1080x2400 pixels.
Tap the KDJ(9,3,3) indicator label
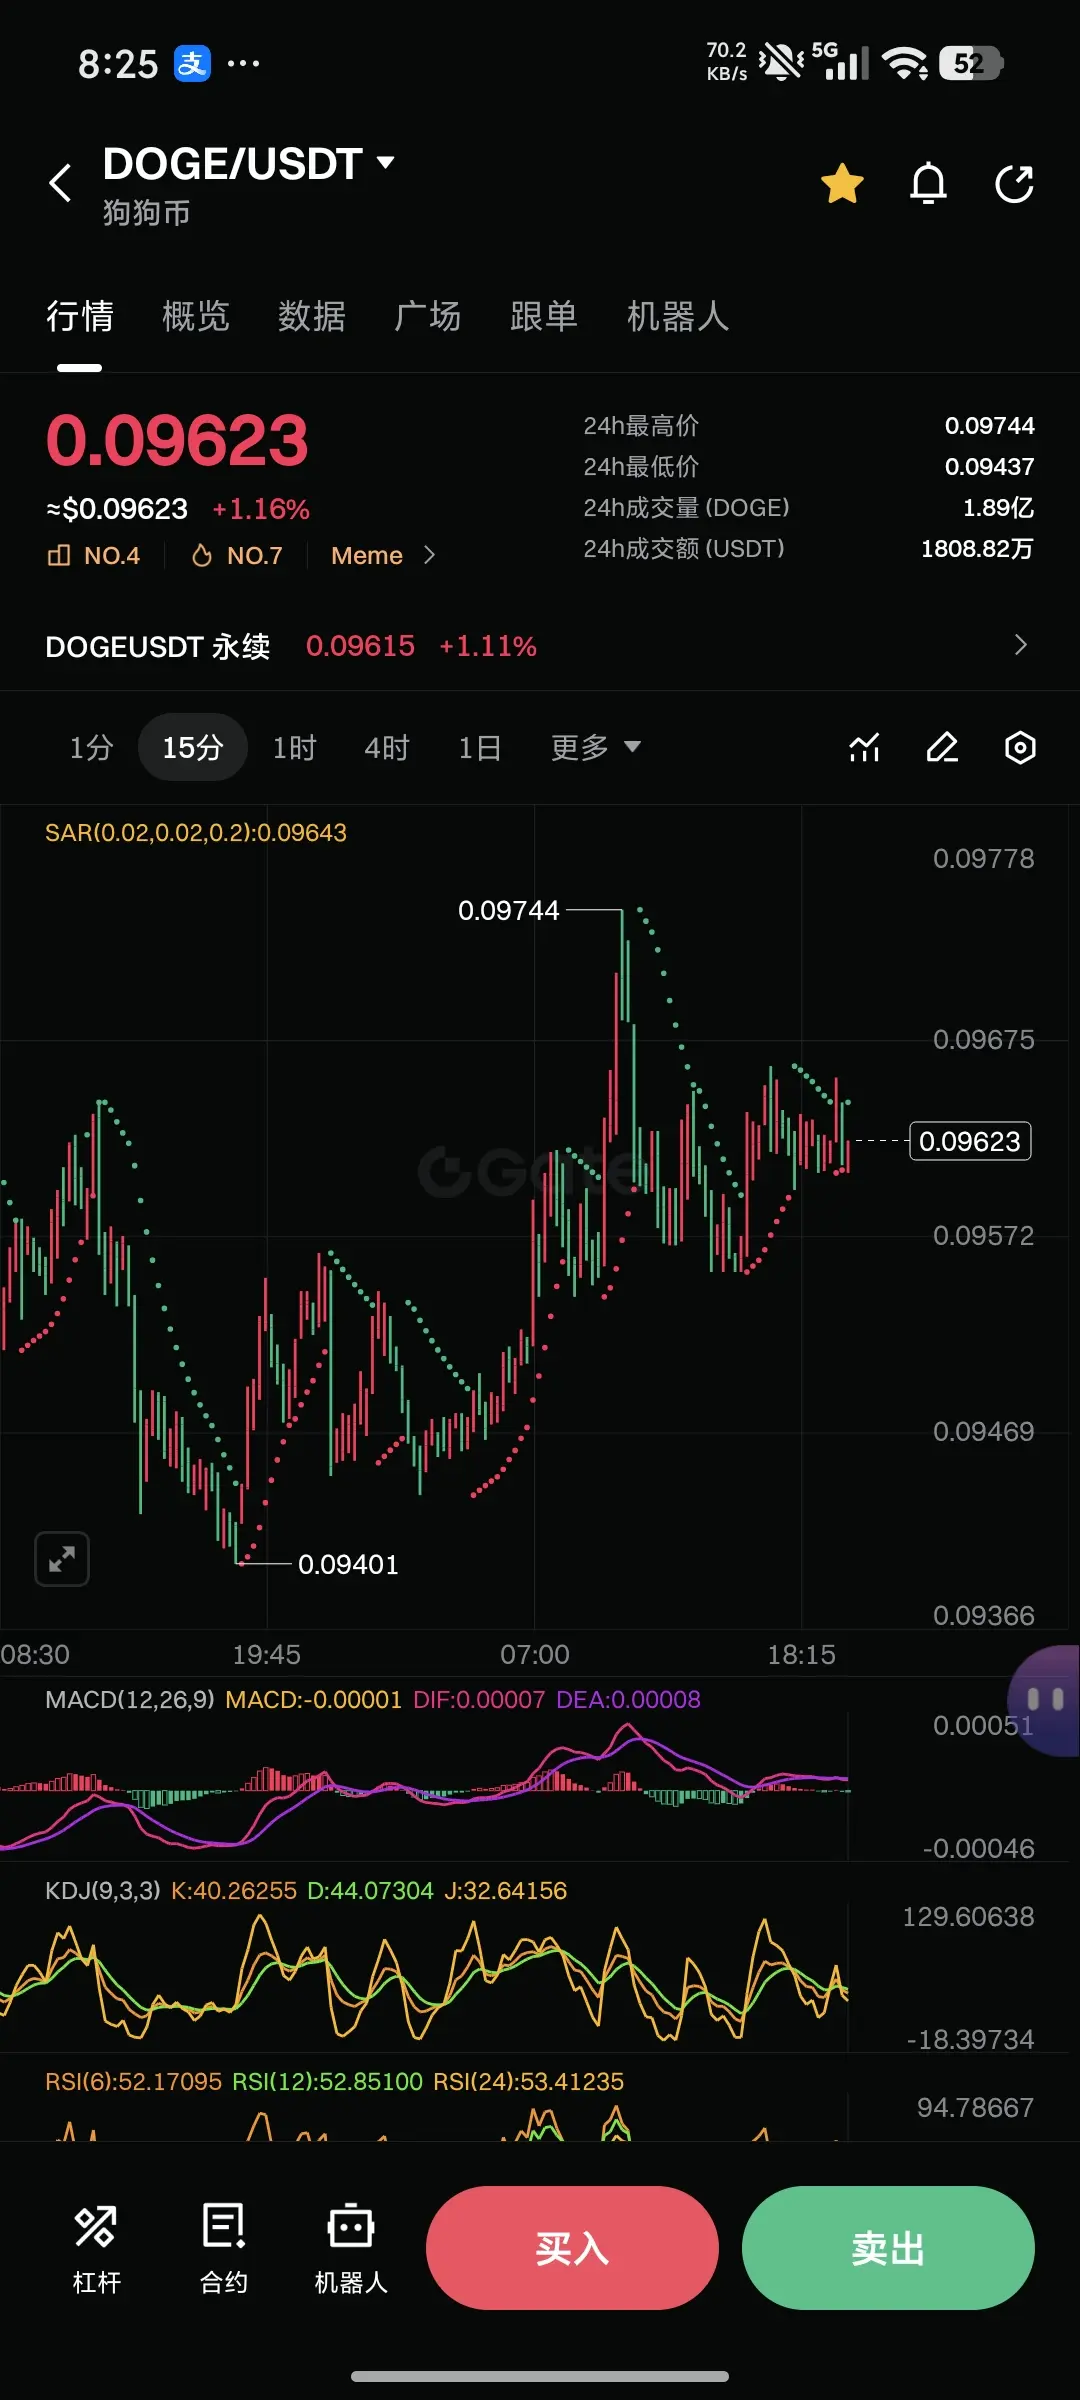click(103, 1891)
